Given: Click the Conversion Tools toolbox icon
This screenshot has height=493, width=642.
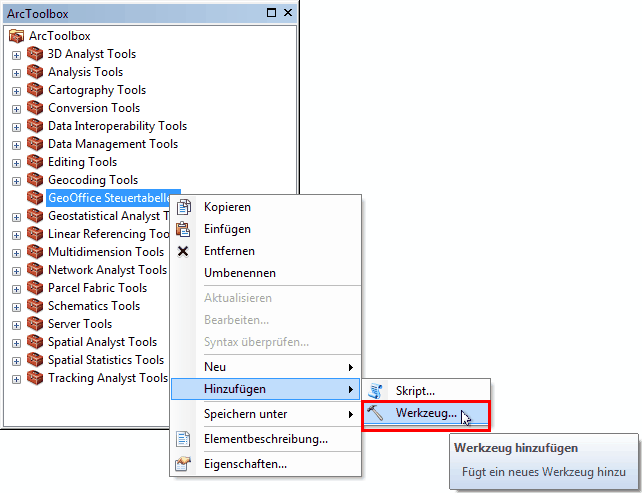Looking at the screenshot, I should point(36,108).
